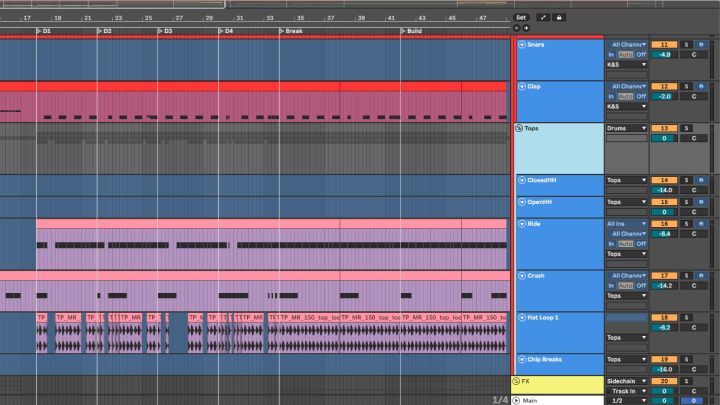The height and width of the screenshot is (405, 720).
Task: Click Chip Breaks volume value -16.0
Action: coord(664,369)
